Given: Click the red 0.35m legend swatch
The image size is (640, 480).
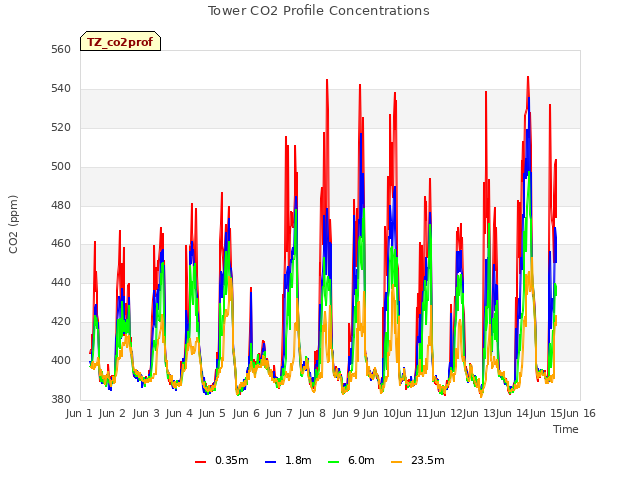Looking at the screenshot, I should coord(200,461).
